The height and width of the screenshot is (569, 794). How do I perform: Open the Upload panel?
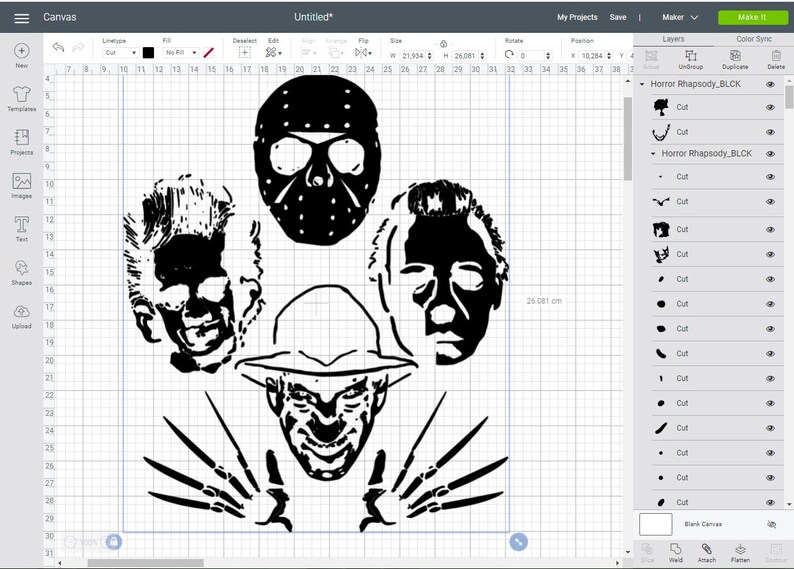(21, 316)
